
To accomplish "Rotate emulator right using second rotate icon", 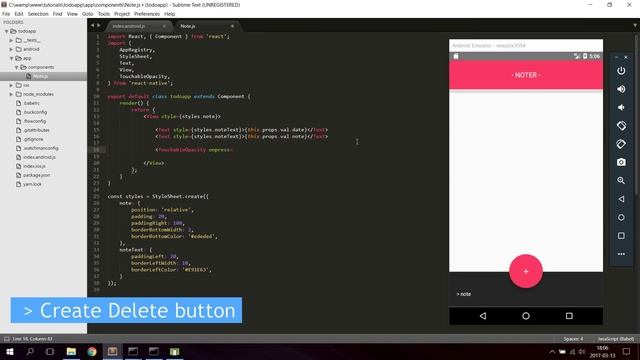I will (621, 144).
